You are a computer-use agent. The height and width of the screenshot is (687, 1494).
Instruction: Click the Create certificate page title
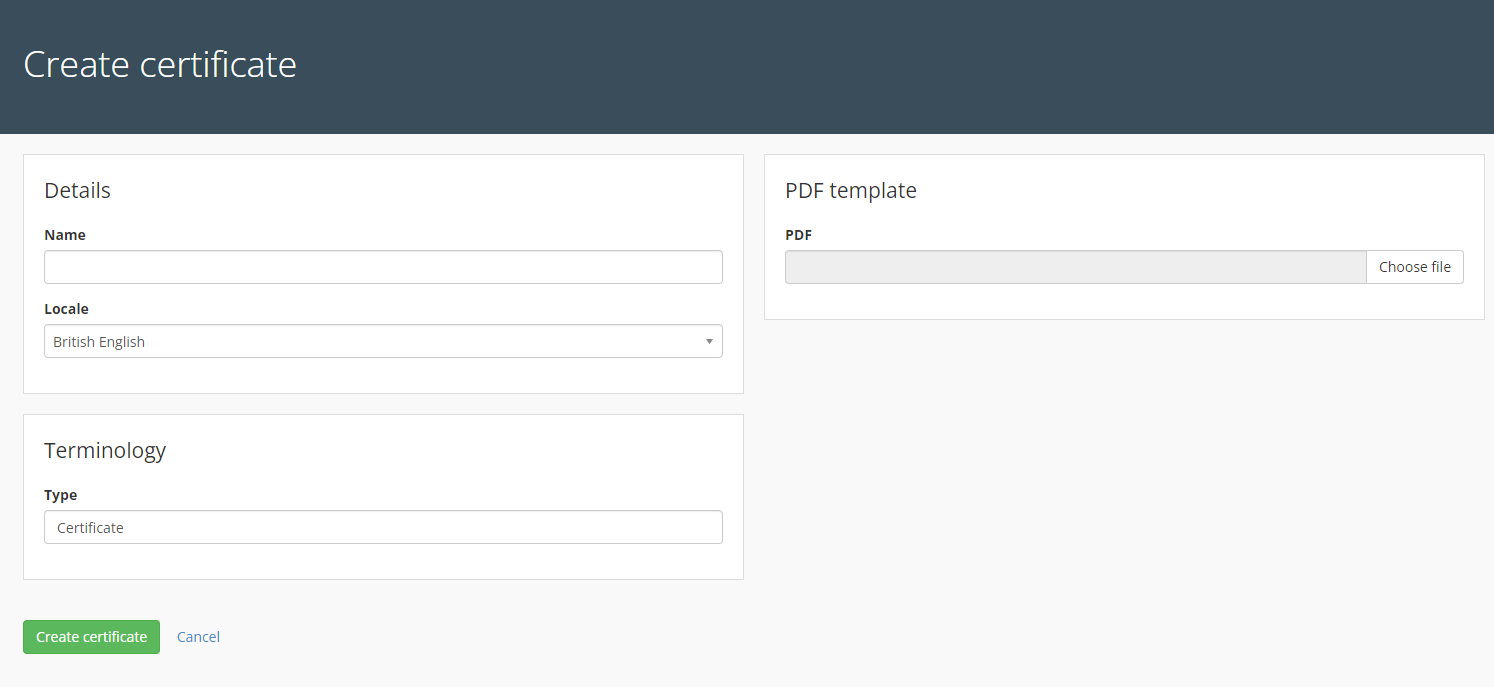(x=160, y=64)
